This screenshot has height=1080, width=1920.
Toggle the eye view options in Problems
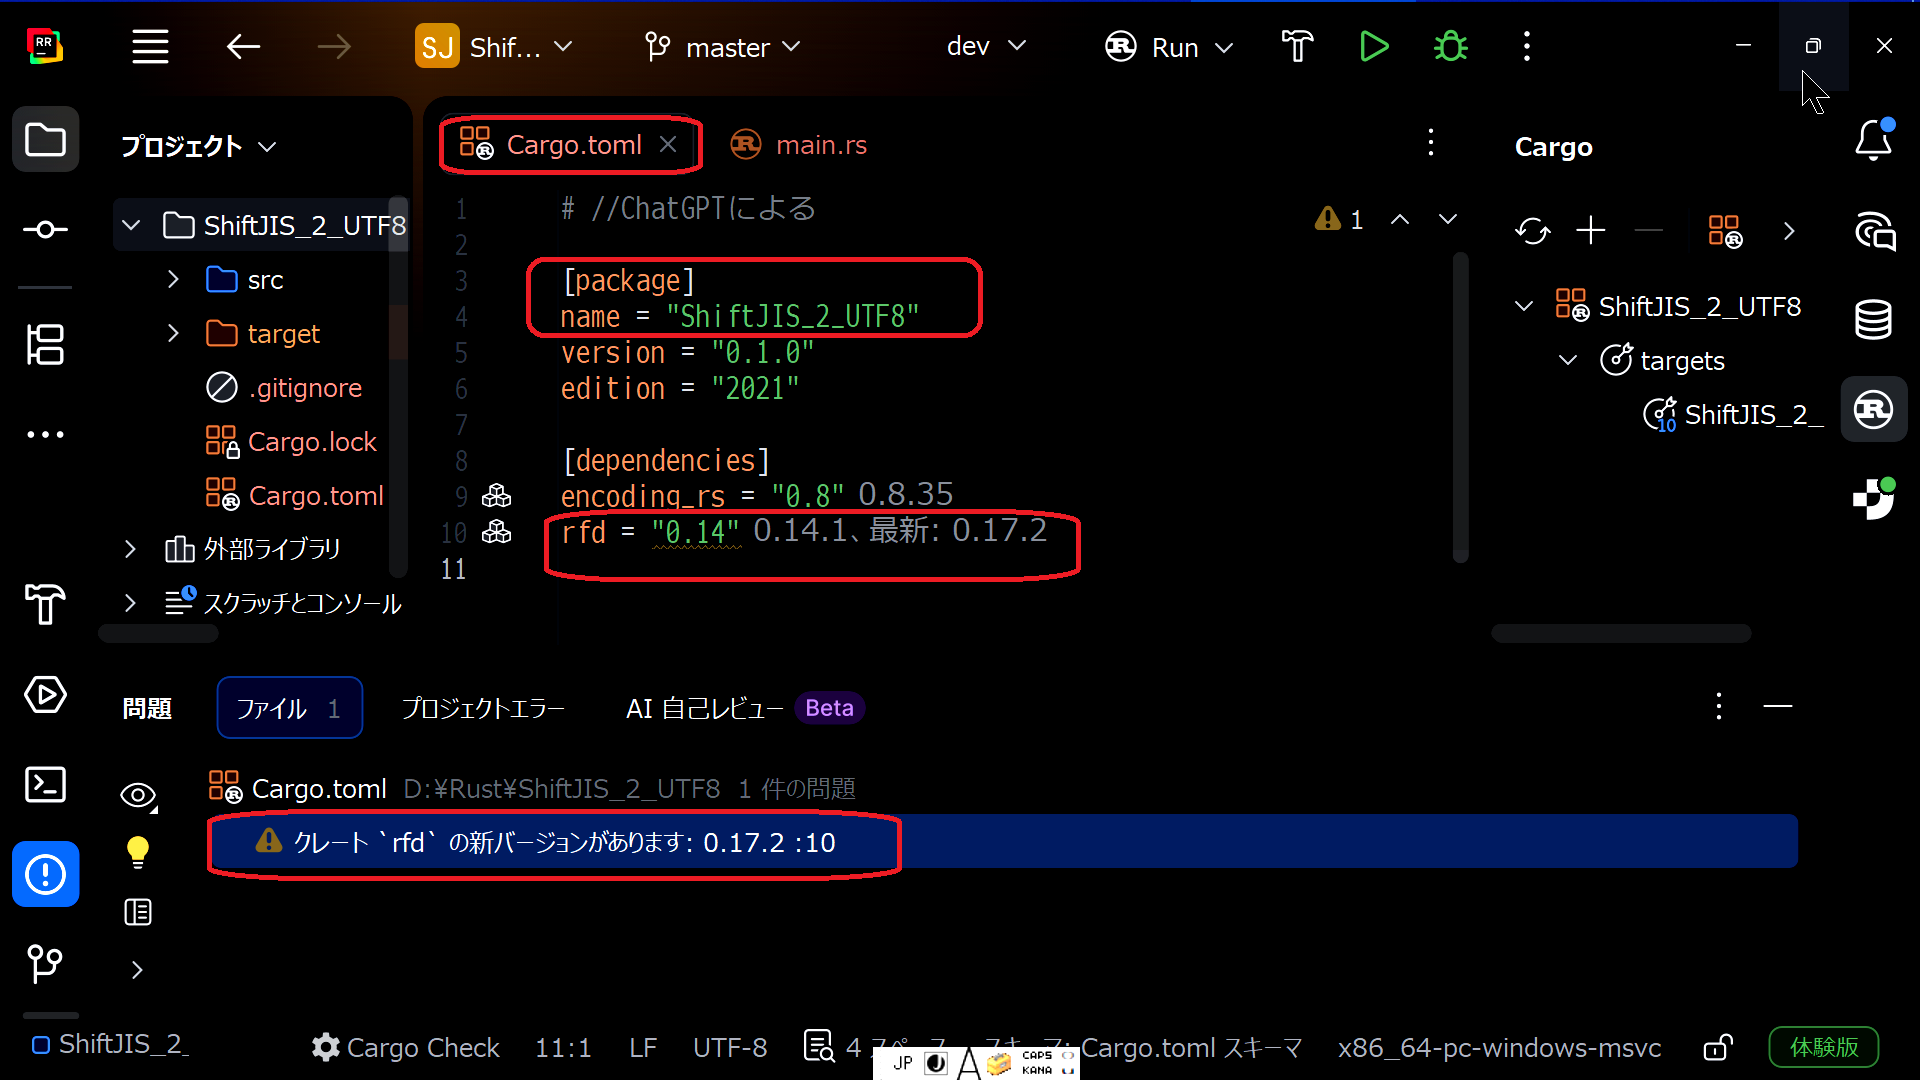[138, 796]
